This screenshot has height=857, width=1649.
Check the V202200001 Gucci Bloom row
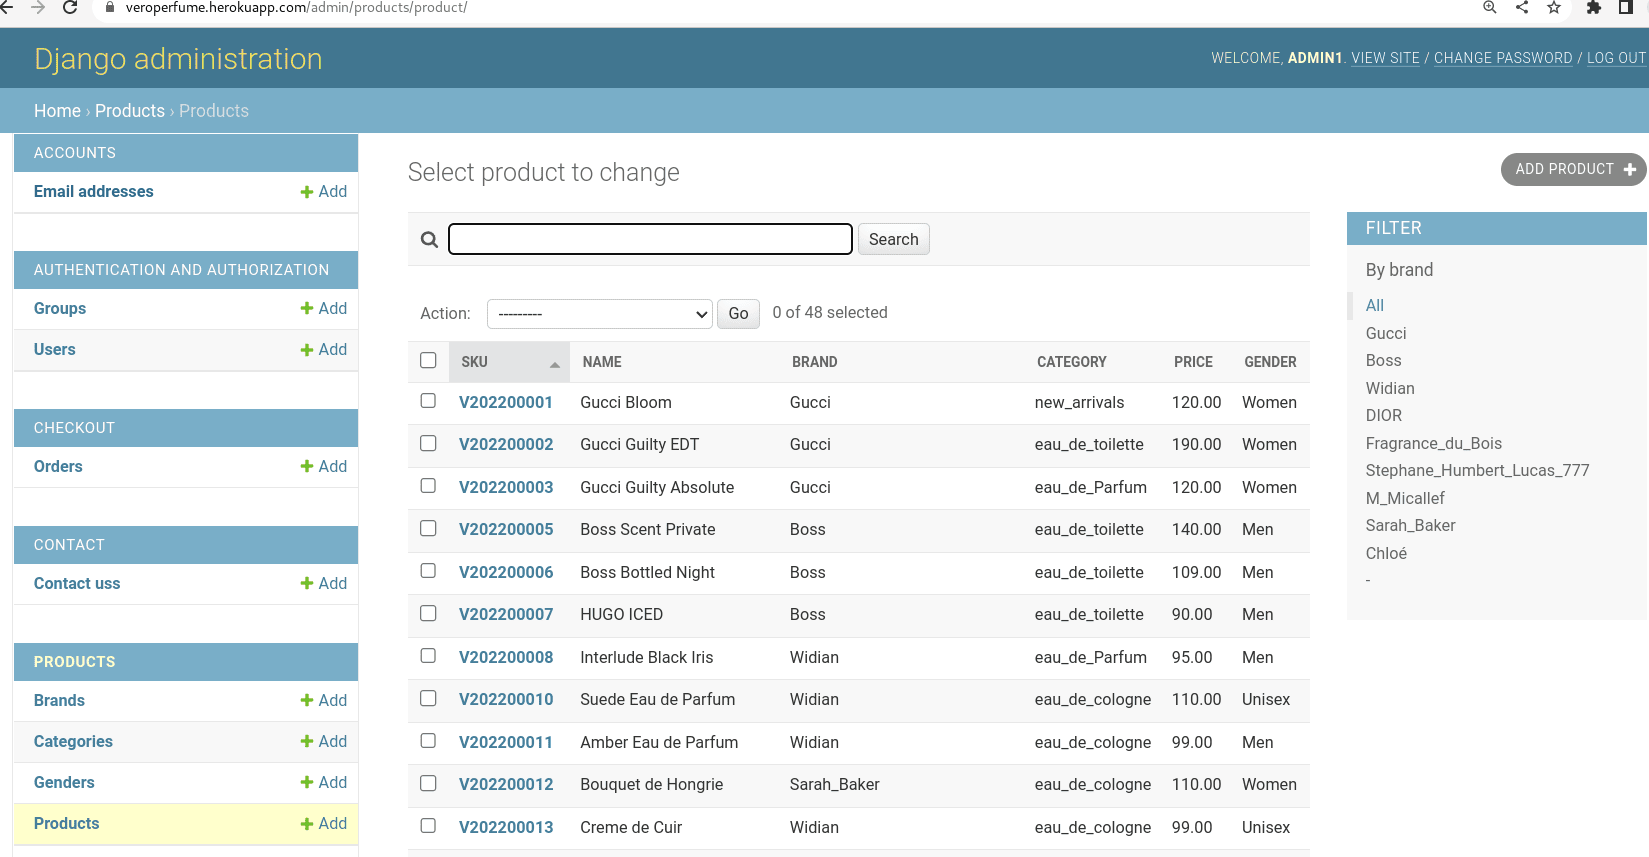tap(428, 400)
